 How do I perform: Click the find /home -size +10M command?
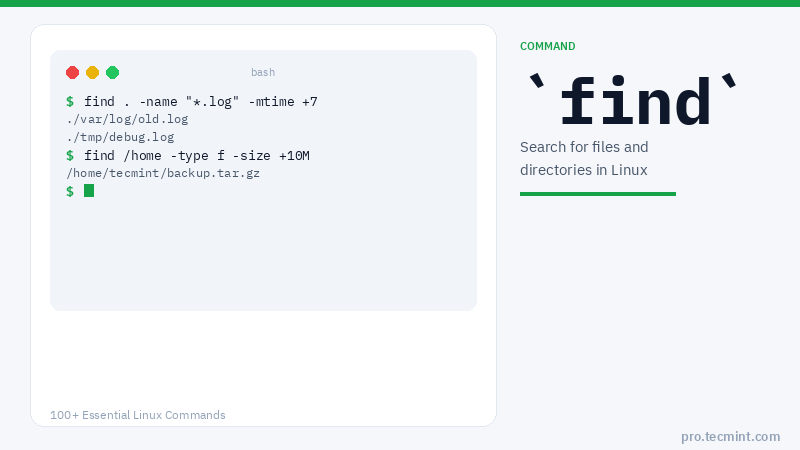tap(196, 156)
